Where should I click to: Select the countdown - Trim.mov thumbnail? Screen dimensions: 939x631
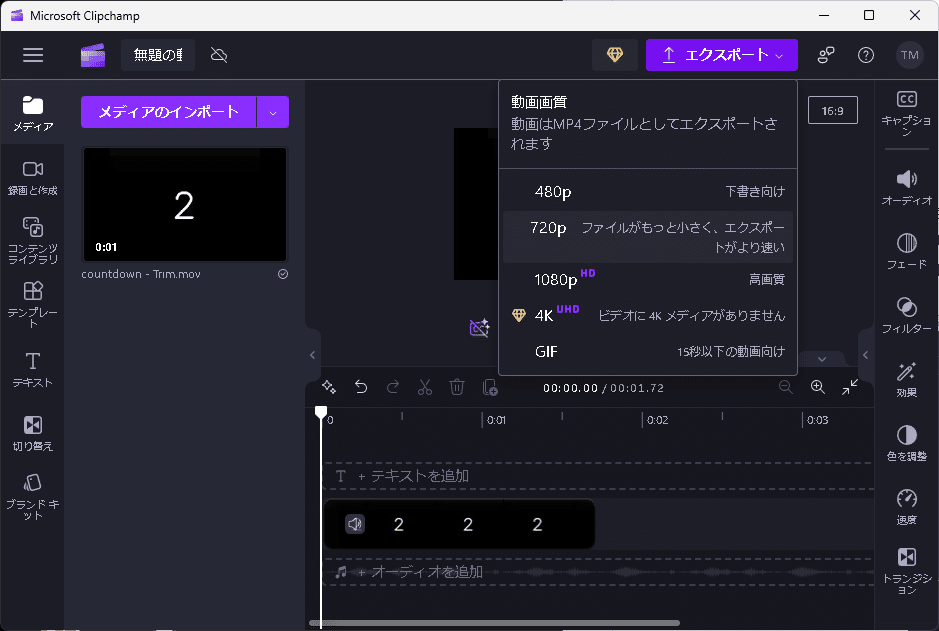coord(184,205)
